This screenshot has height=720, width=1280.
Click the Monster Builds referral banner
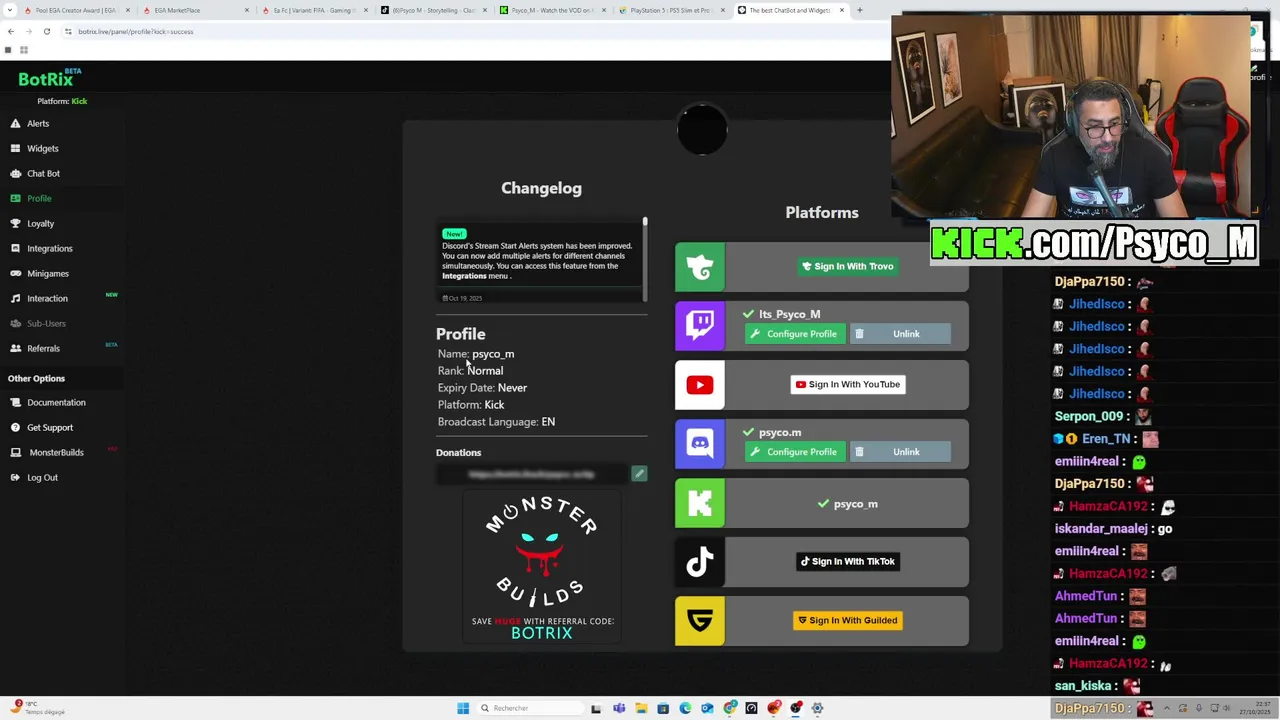[541, 568]
